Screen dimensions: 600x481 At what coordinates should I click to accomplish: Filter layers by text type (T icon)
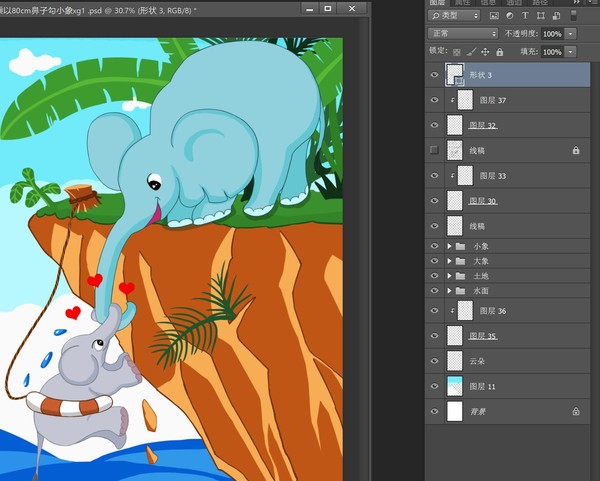pos(525,16)
